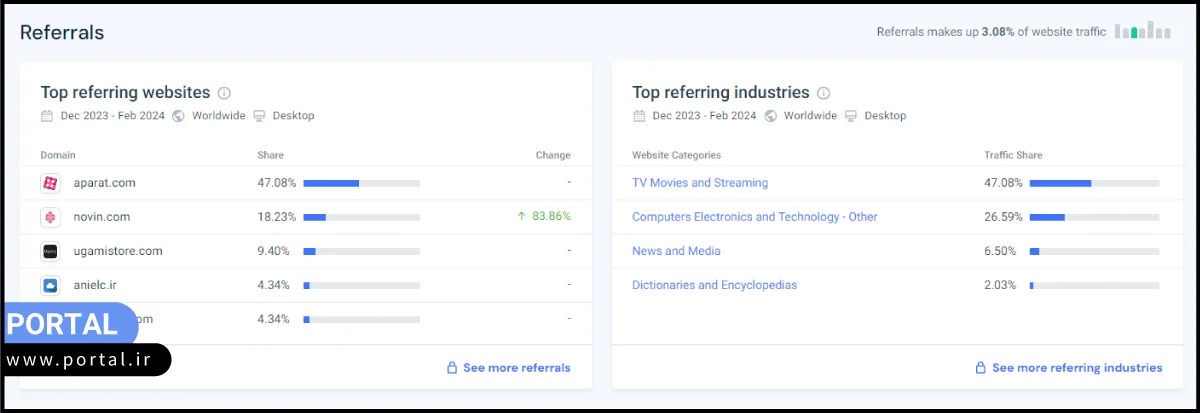Click the Share column header
Viewport: 1200px width, 413px height.
270,155
